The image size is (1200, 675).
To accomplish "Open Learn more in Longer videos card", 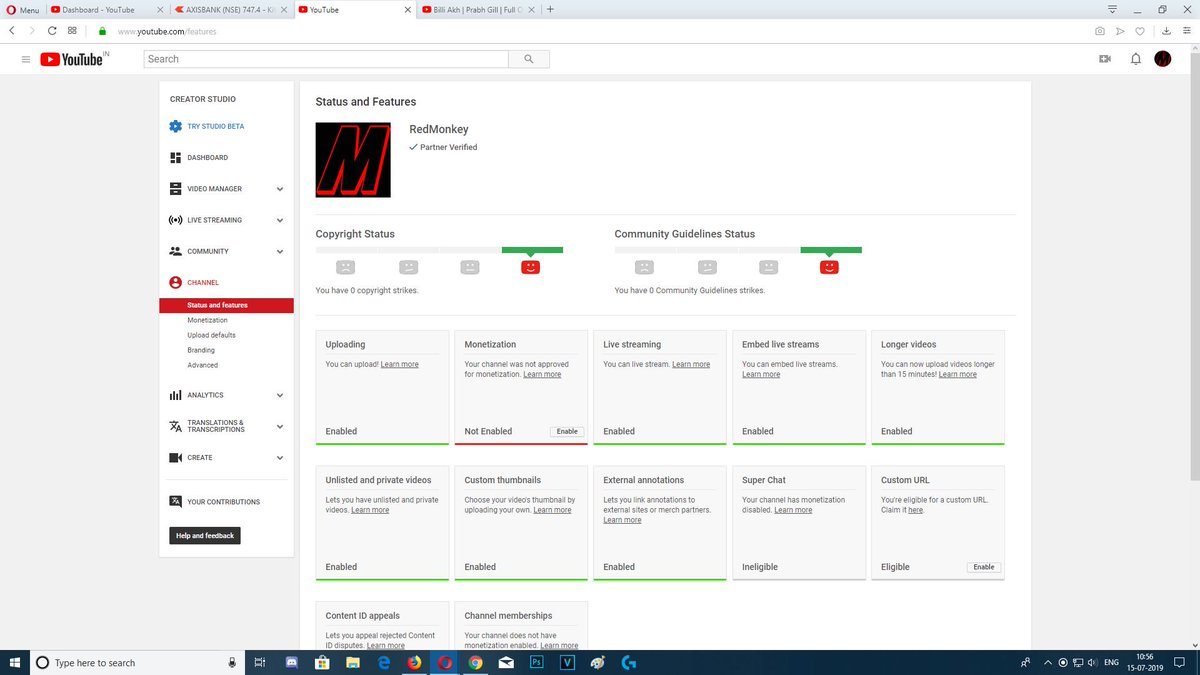I will click(957, 374).
